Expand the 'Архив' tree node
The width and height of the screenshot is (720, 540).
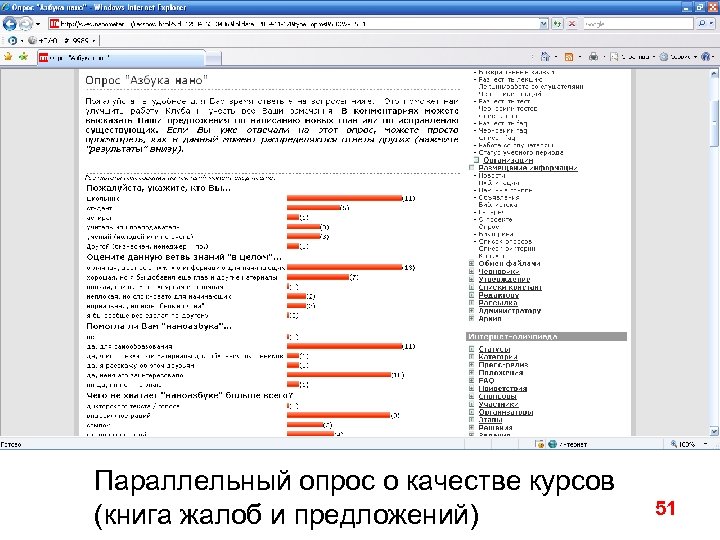pyautogui.click(x=471, y=318)
